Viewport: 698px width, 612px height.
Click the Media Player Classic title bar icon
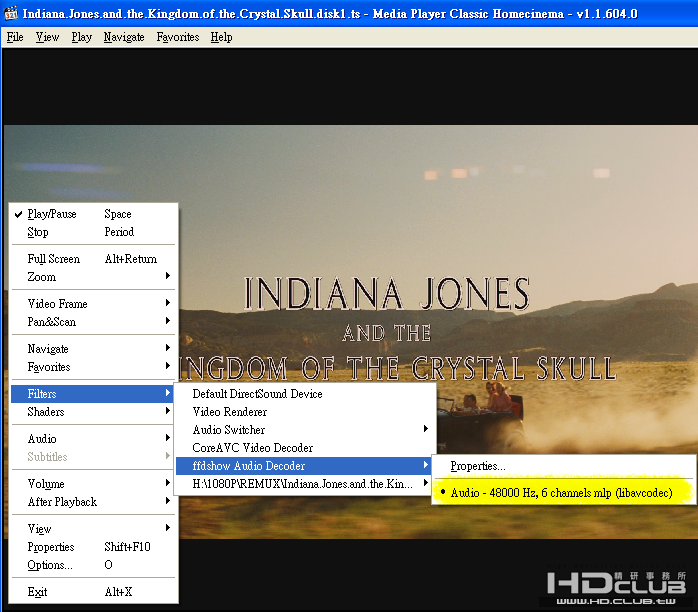coord(11,13)
